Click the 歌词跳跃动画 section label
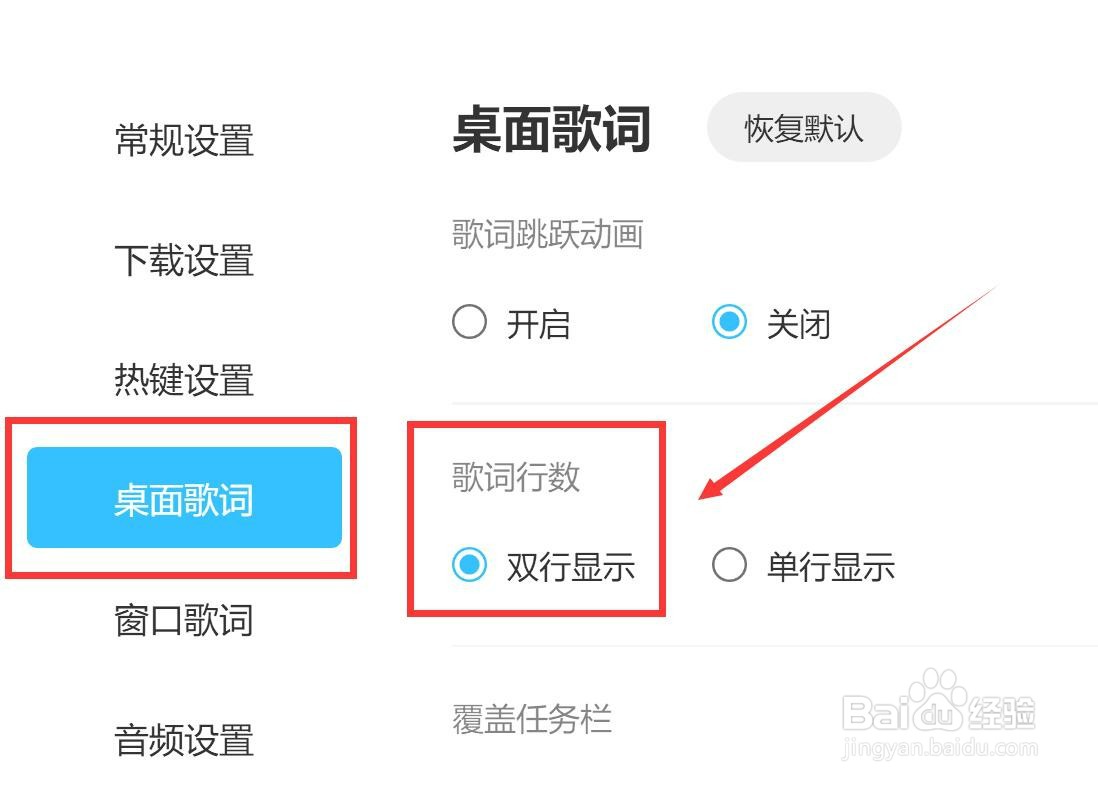The image size is (1098, 785). tap(548, 234)
